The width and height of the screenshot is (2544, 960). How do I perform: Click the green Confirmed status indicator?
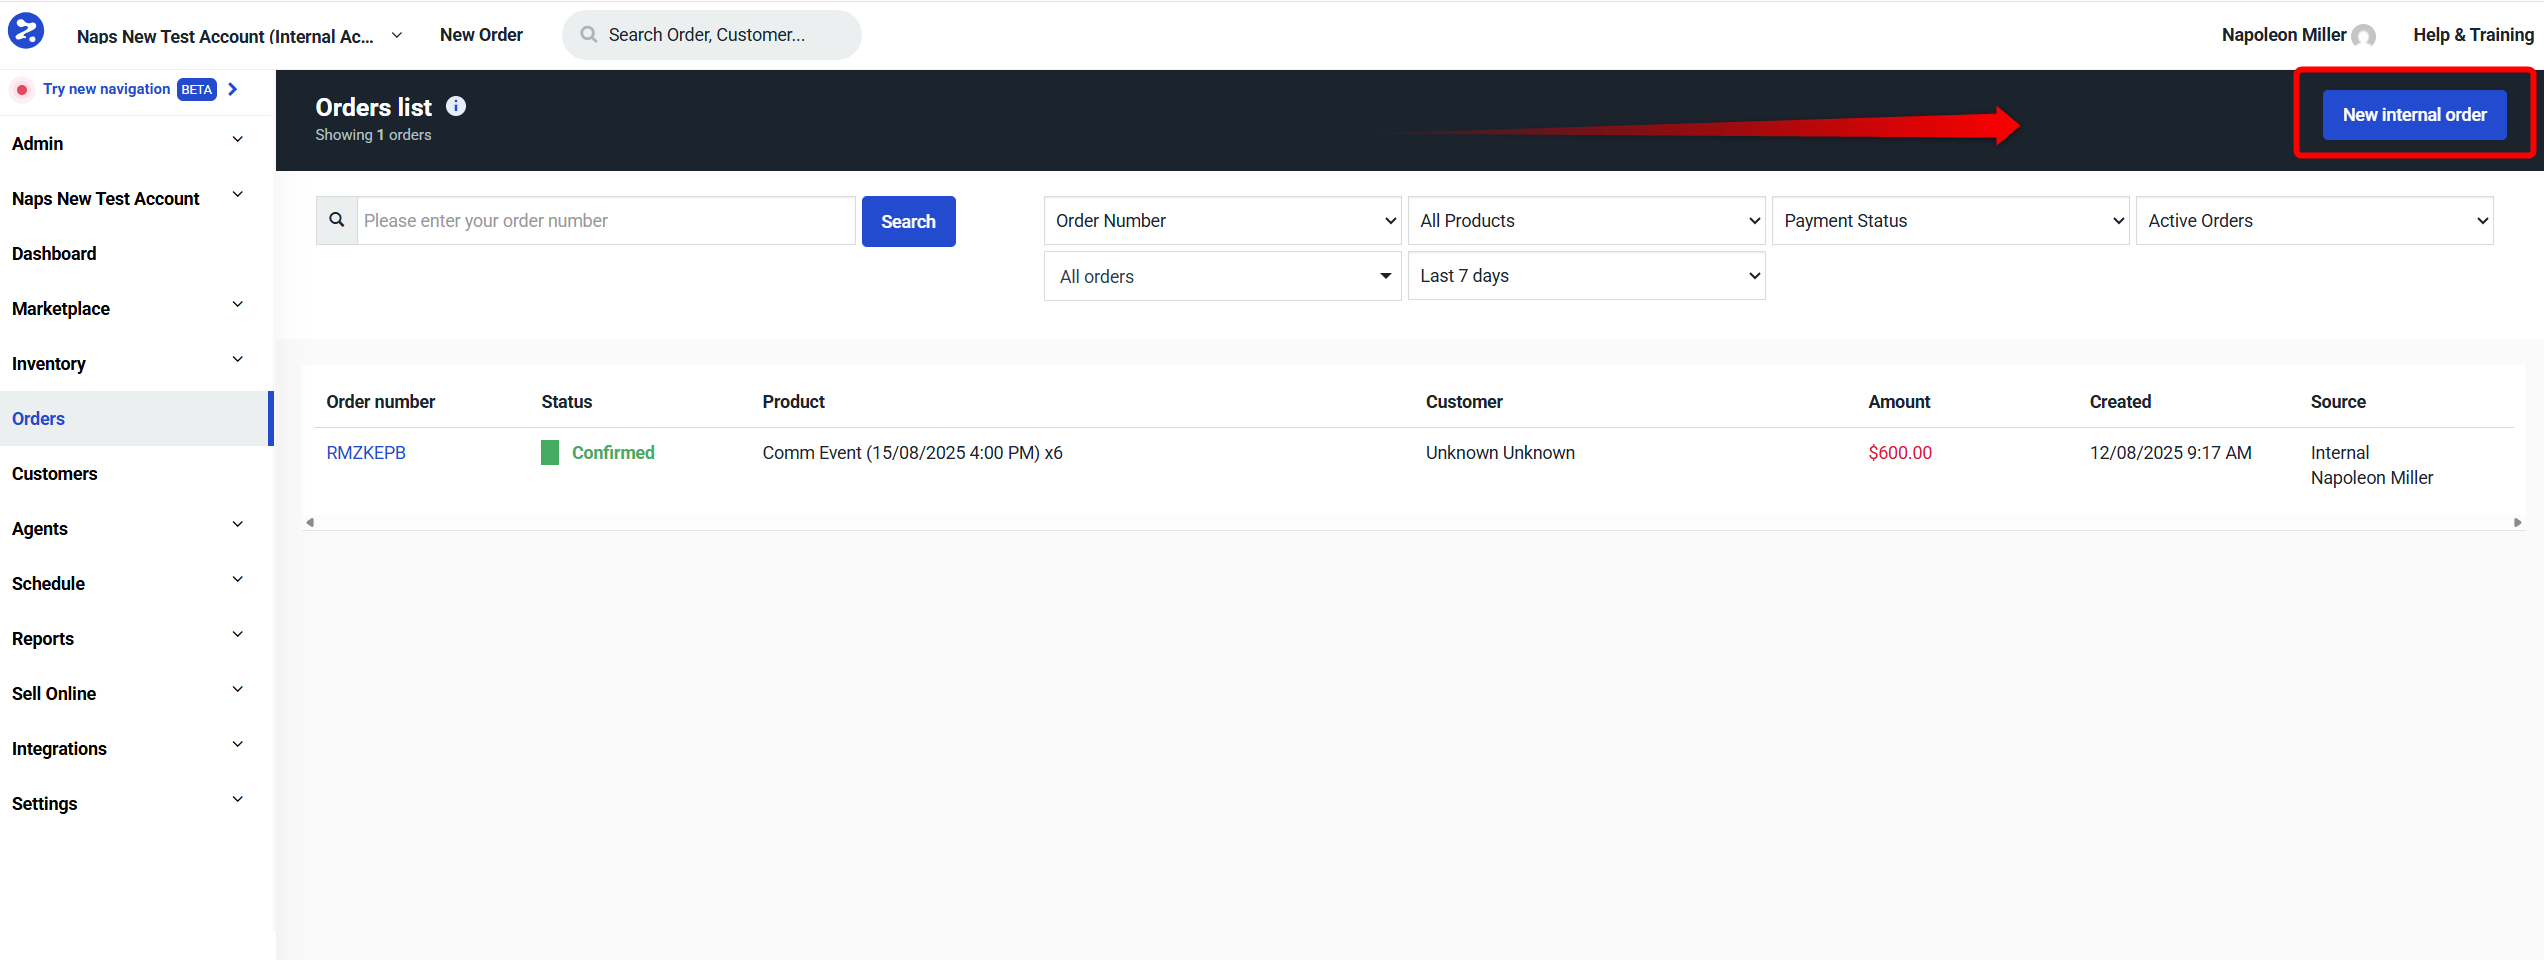(550, 452)
